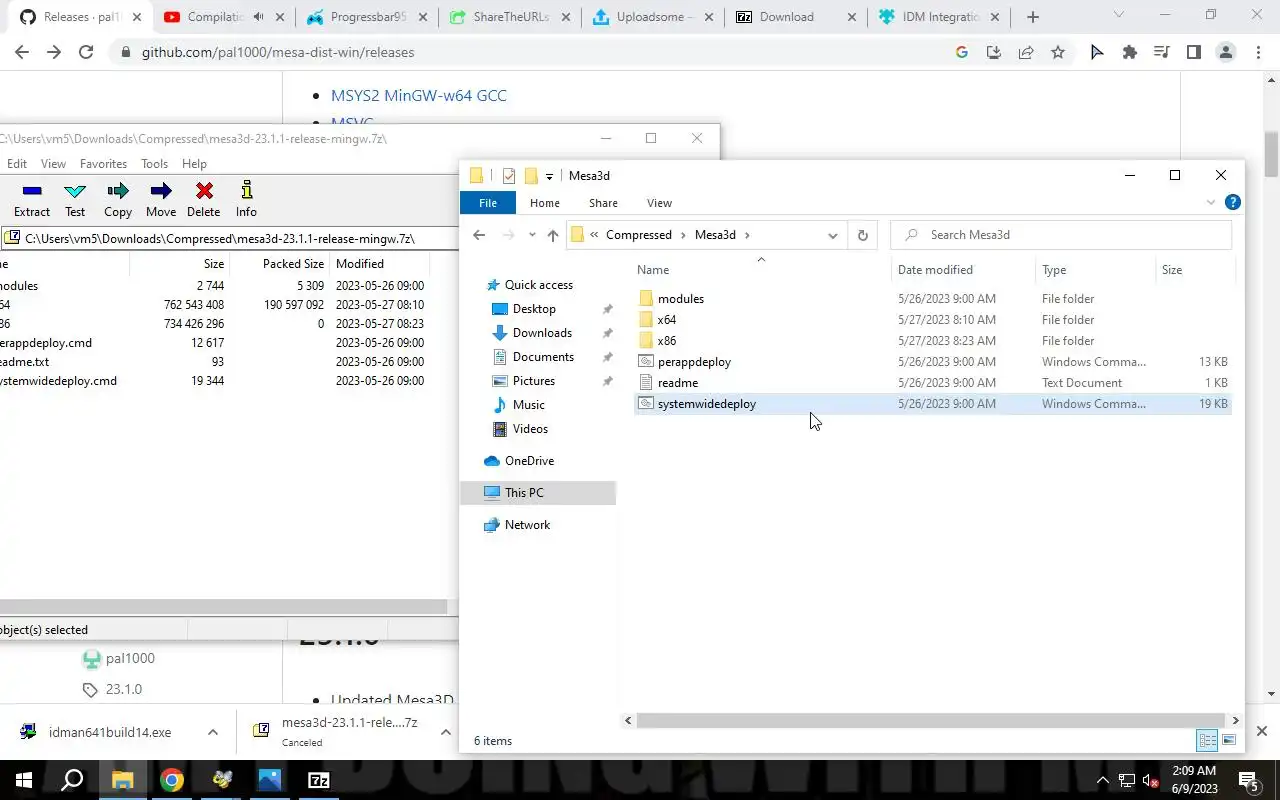This screenshot has width=1280, height=800.
Task: Show hidden system tray icons
Action: point(1103,780)
